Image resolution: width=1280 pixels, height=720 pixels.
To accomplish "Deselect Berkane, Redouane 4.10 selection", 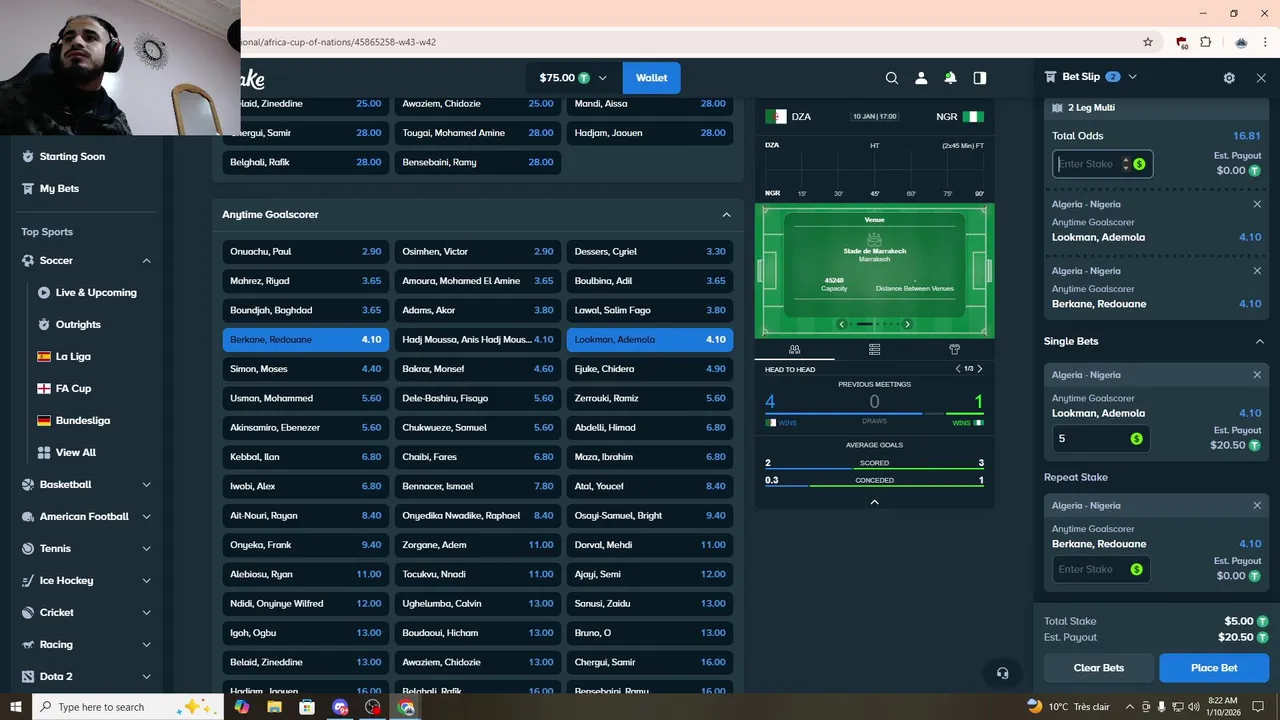I will coord(306,340).
